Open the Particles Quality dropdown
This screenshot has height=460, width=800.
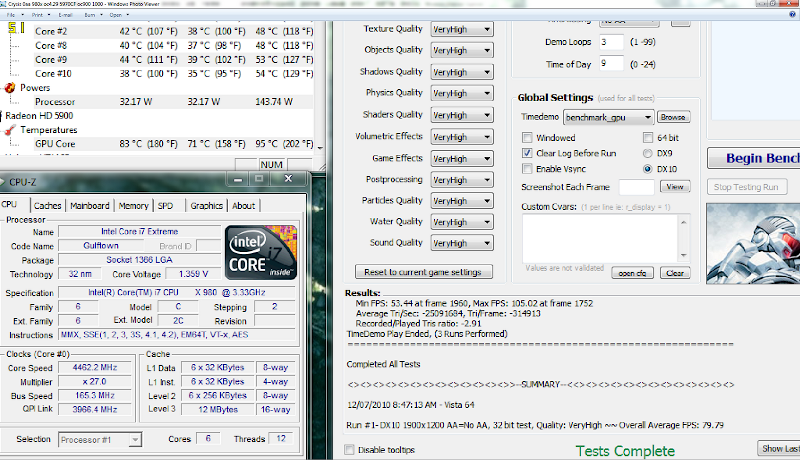point(462,201)
